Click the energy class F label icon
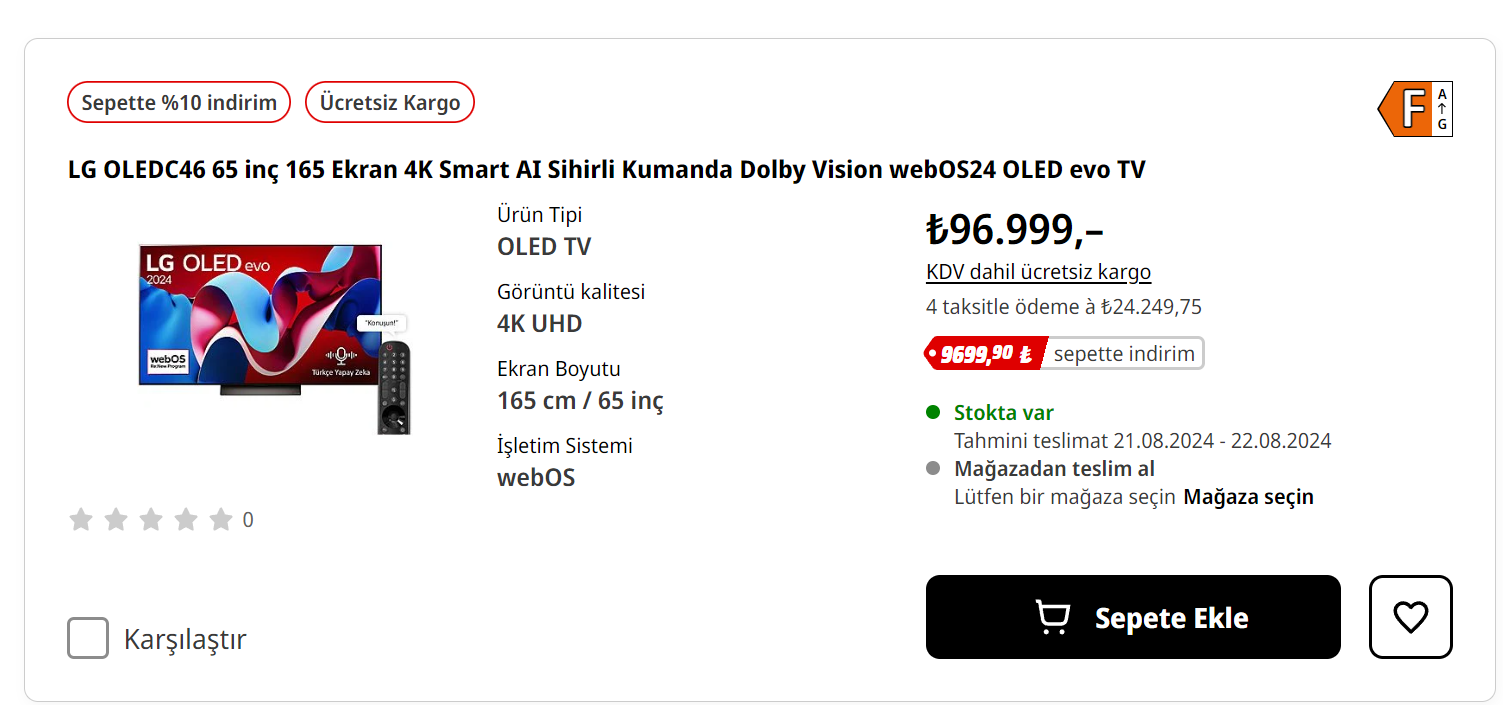Image resolution: width=1503 pixels, height=705 pixels. pos(1414,109)
